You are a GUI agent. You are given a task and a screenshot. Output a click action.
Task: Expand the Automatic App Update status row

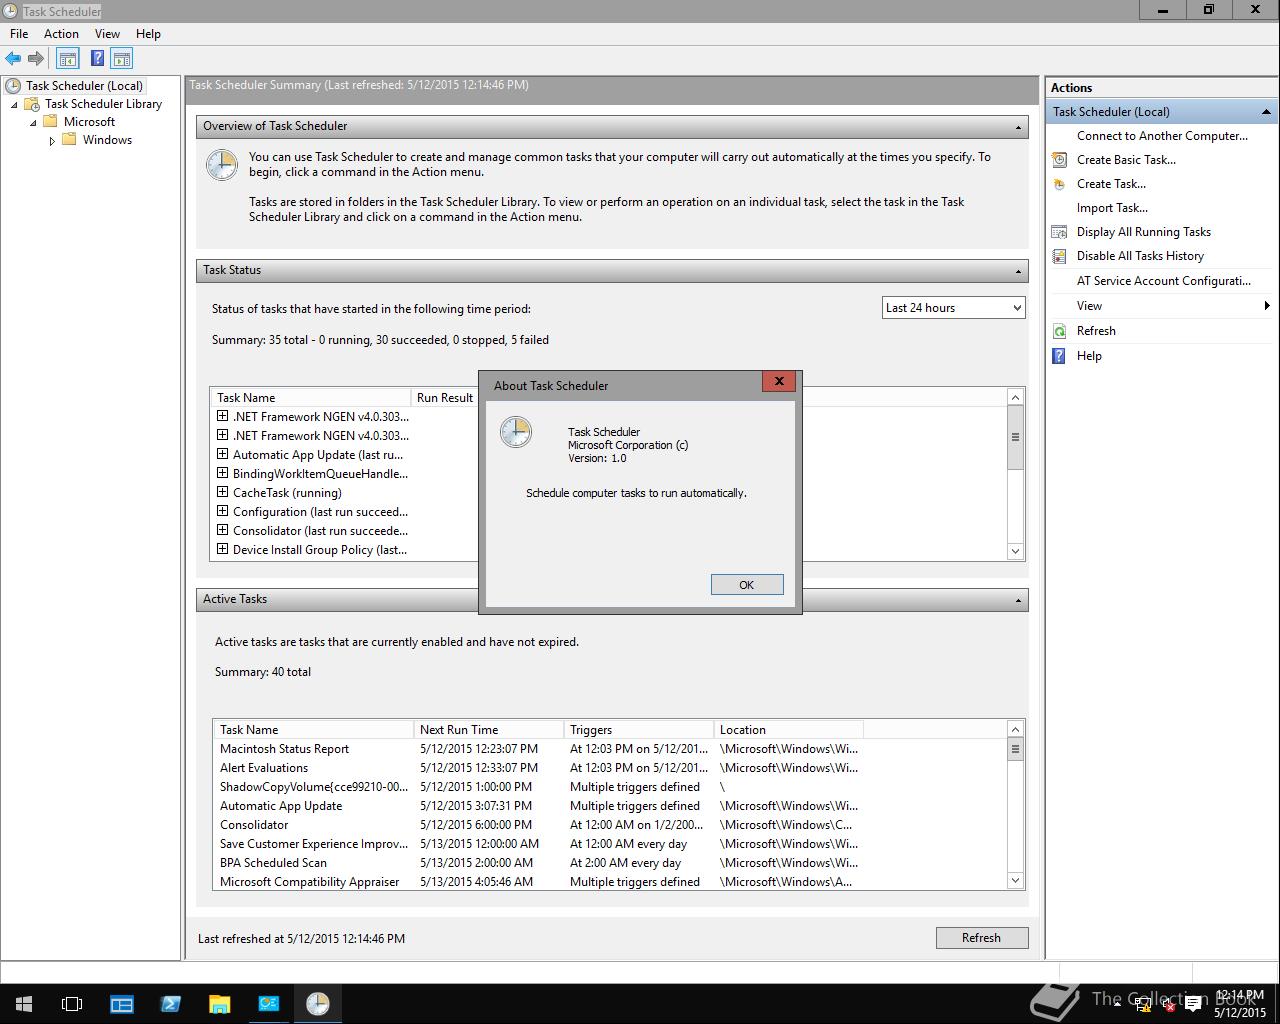point(222,454)
